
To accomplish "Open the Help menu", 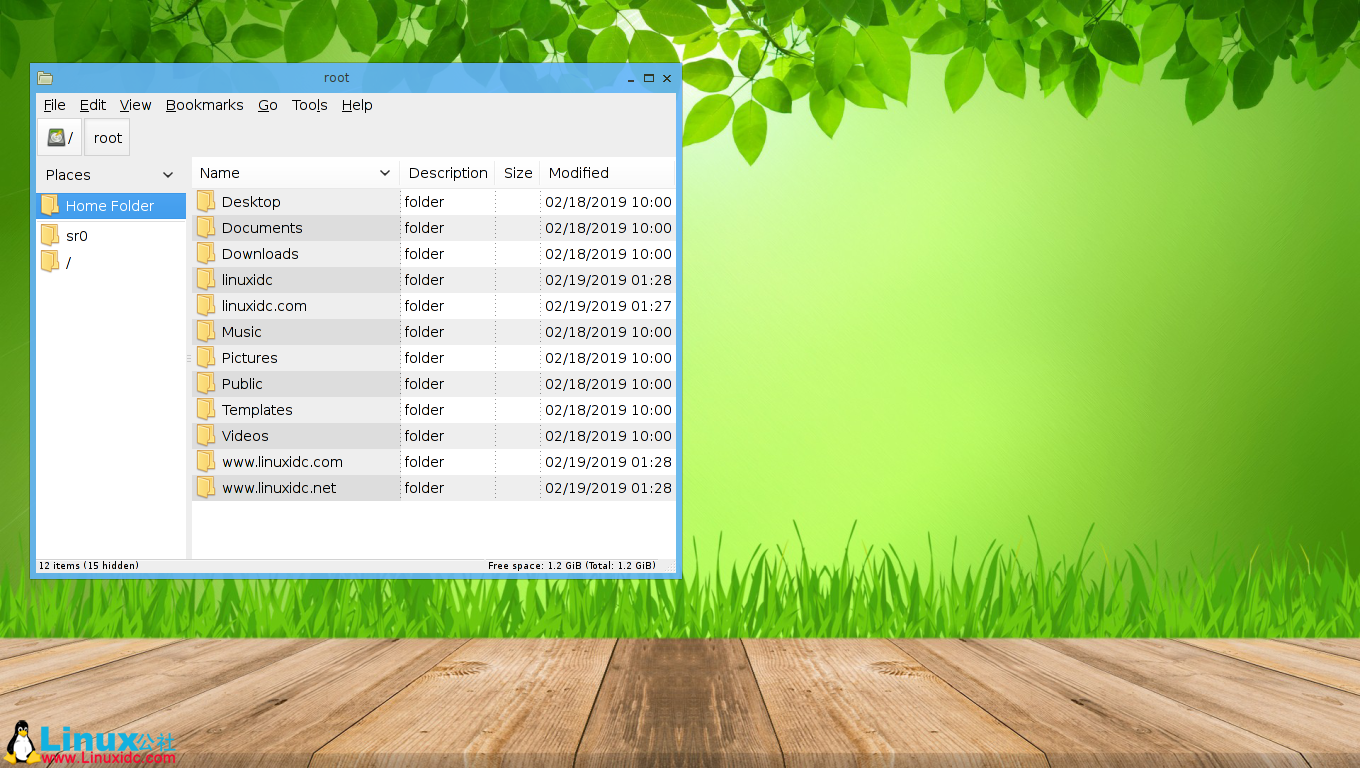I will pos(357,105).
